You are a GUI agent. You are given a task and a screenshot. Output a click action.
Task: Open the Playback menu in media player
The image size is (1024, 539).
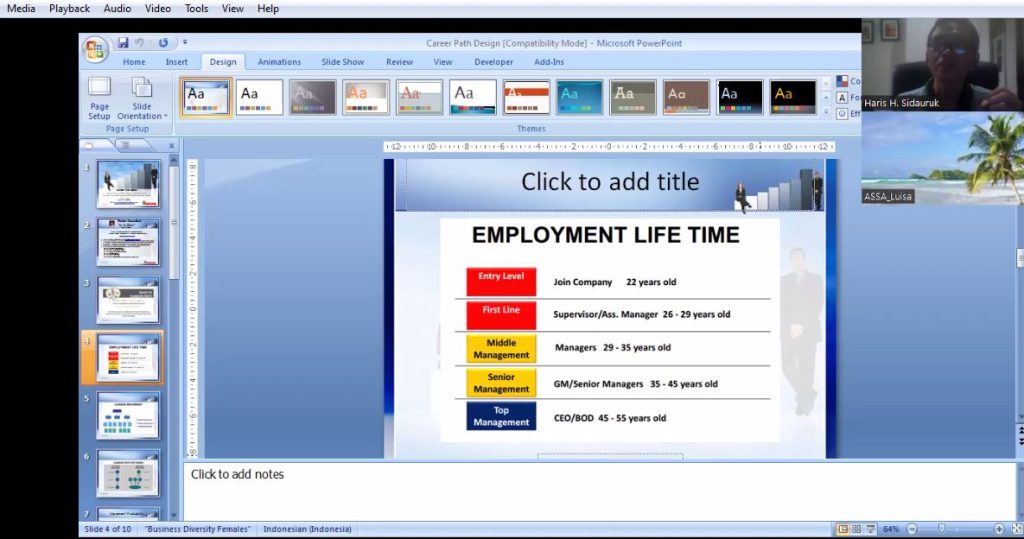click(x=69, y=8)
